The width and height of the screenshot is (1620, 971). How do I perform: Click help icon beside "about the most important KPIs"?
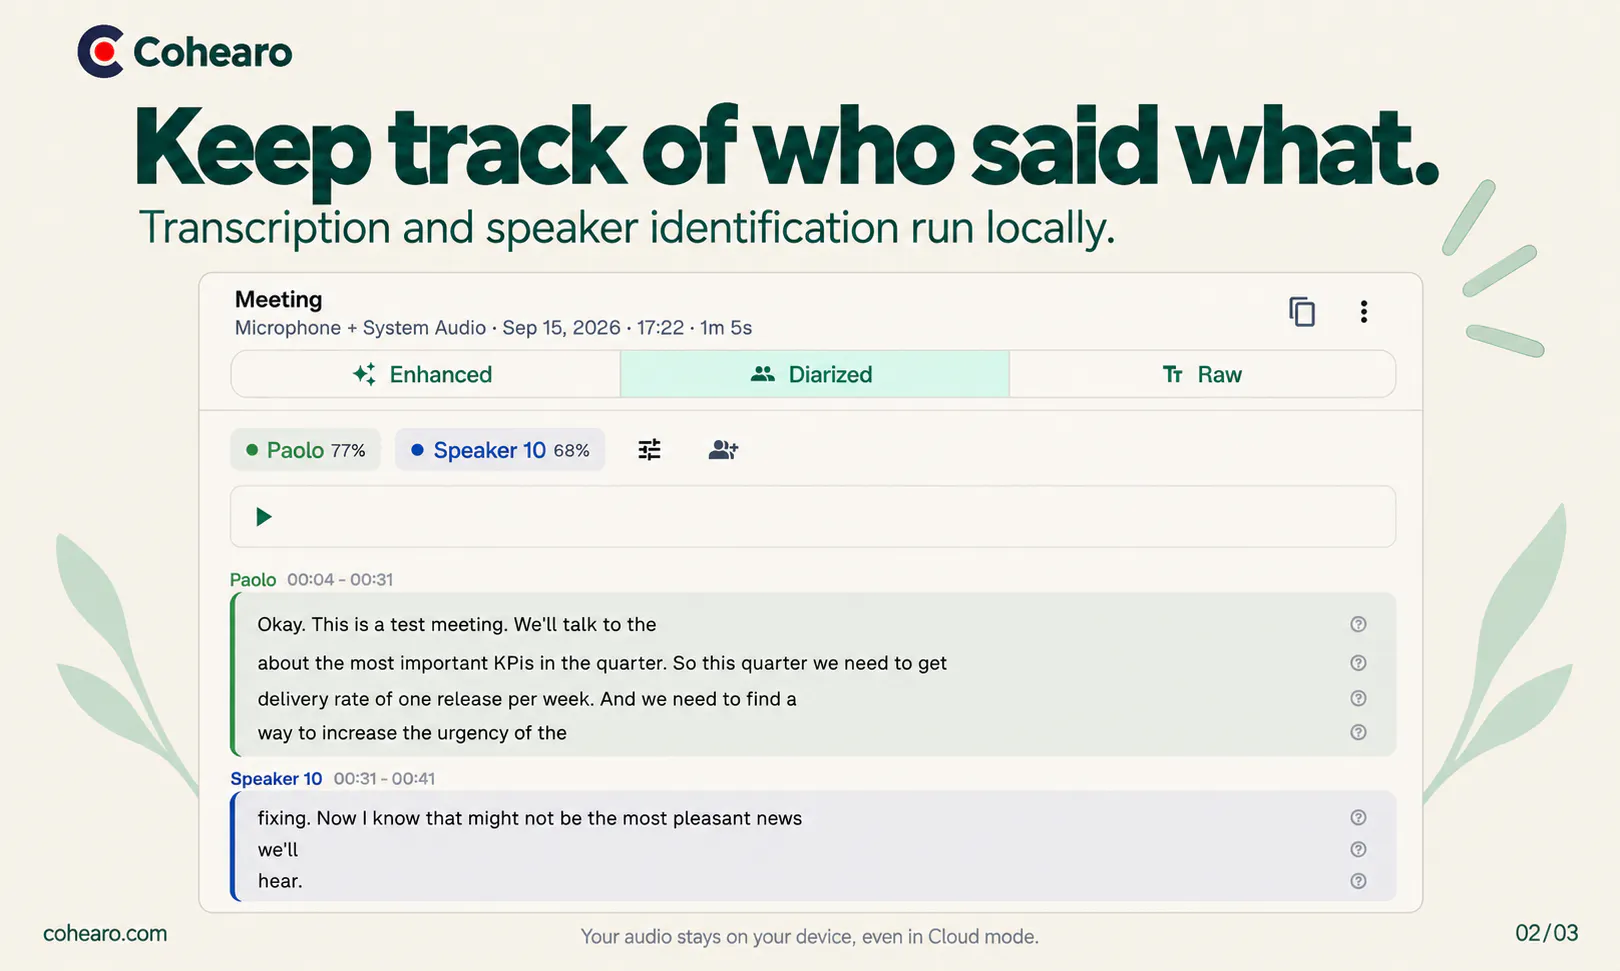[x=1358, y=663]
